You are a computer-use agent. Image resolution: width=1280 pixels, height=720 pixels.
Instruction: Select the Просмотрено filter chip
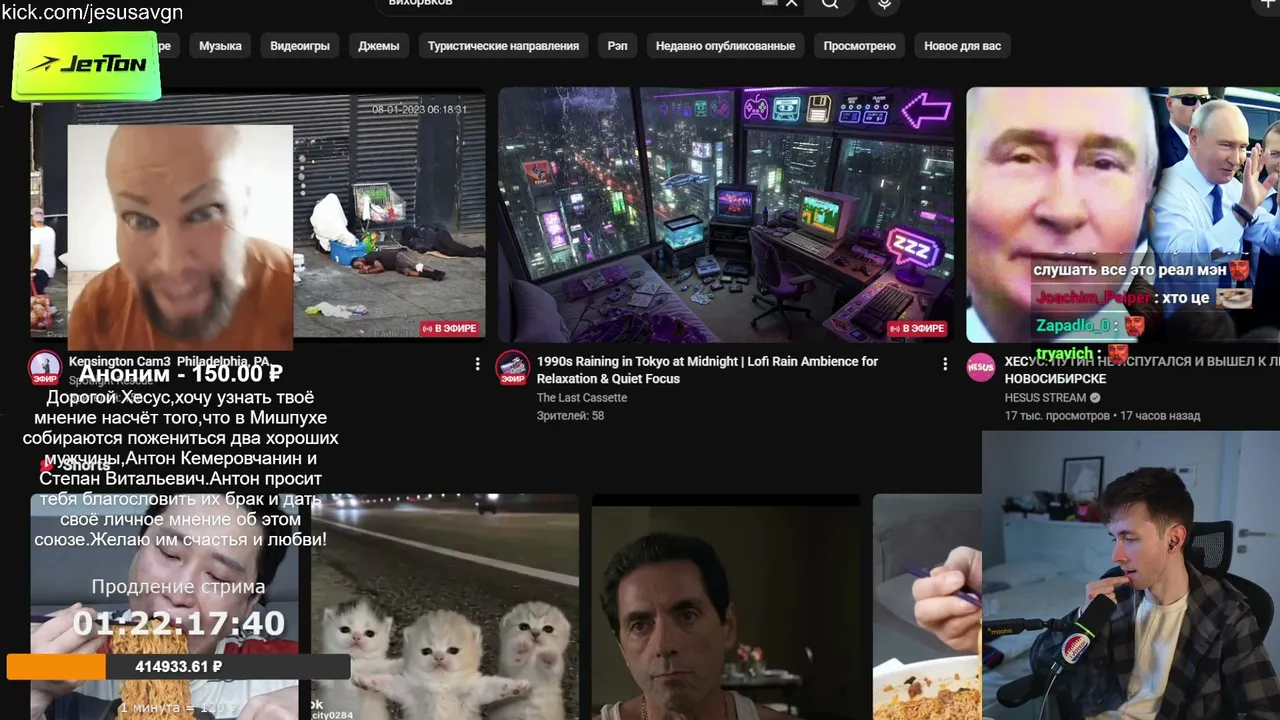859,46
